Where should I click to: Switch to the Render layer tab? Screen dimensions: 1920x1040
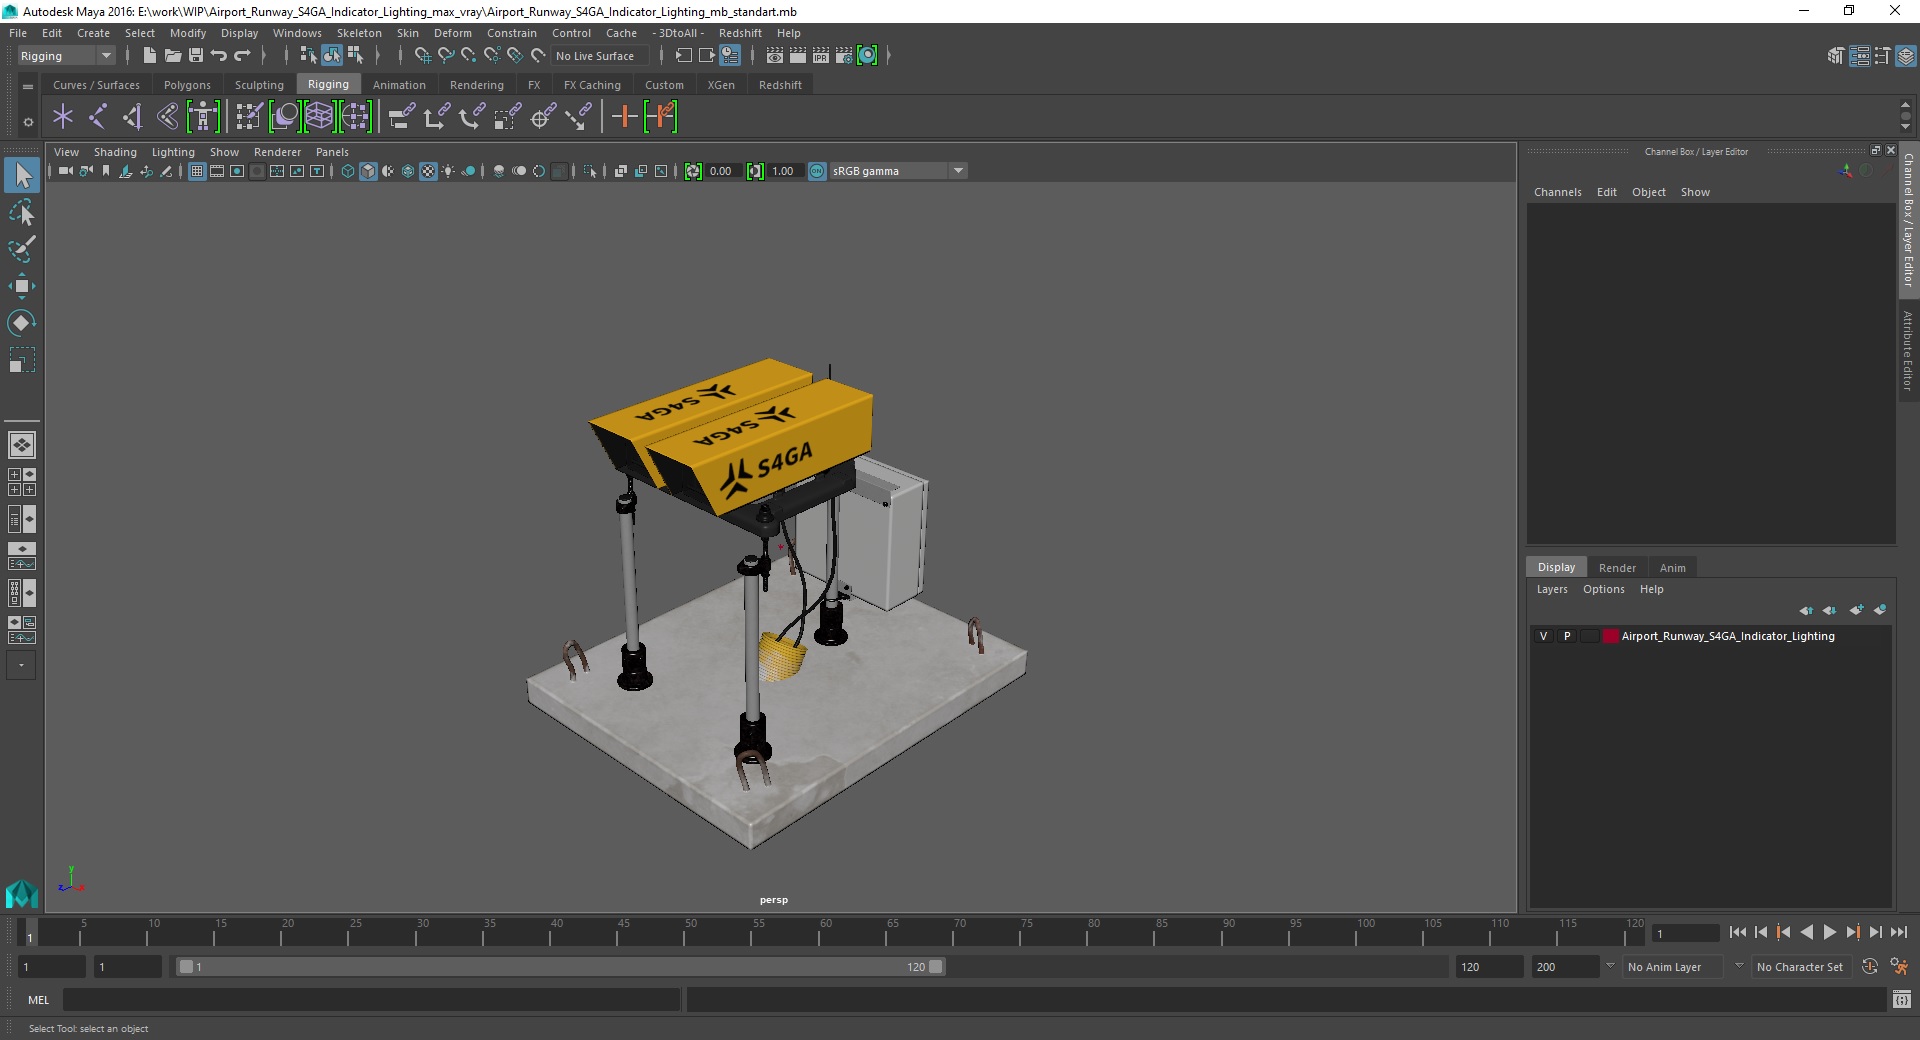click(1617, 568)
